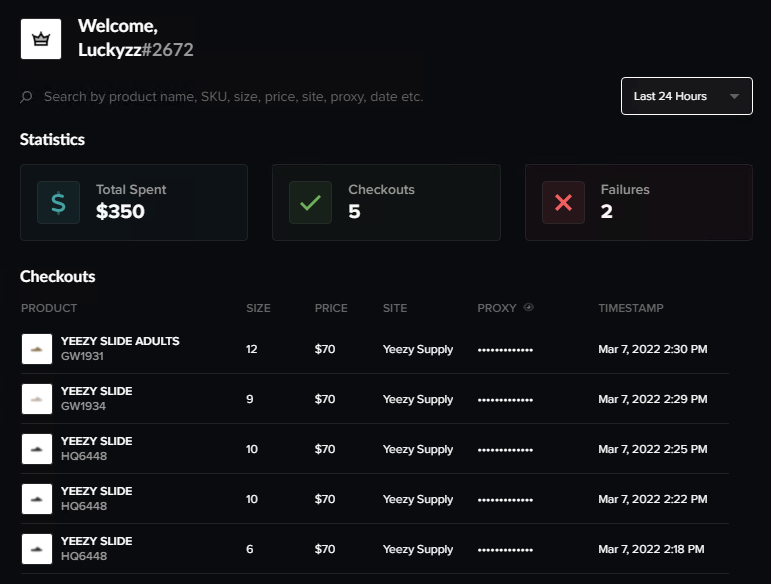Click the $70 price in the 2:18 PM row
The width and height of the screenshot is (771, 584).
[x=325, y=549]
